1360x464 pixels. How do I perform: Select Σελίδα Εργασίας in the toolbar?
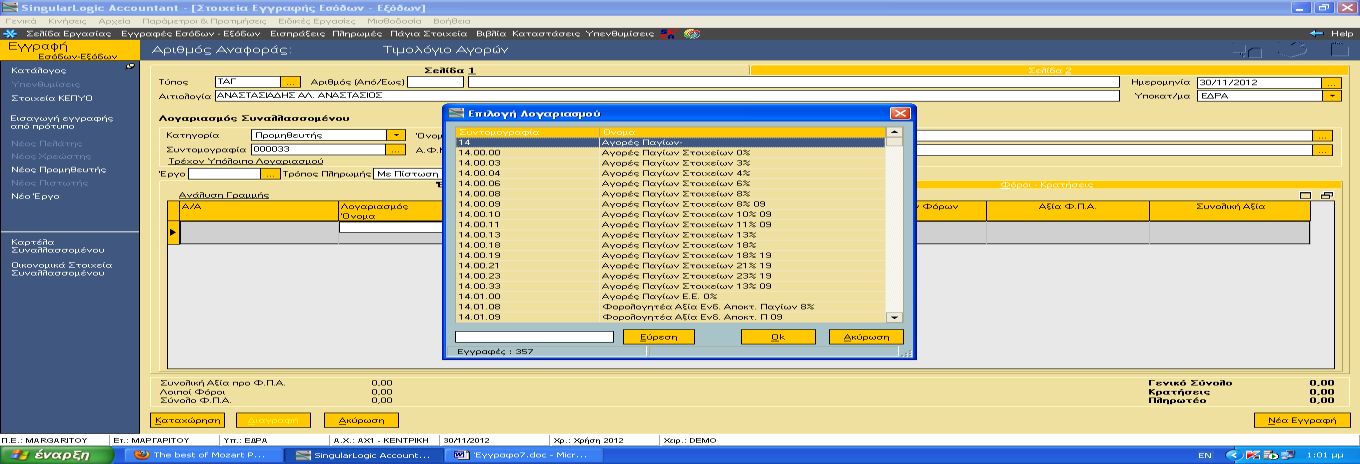[x=68, y=33]
